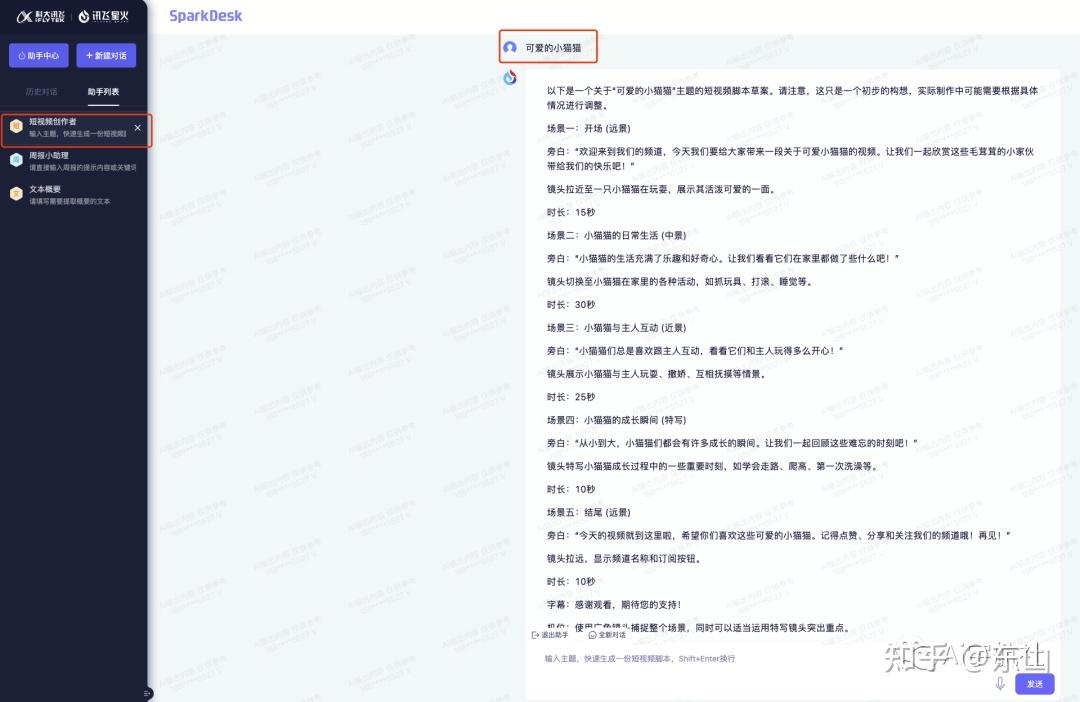Click the microphone icon near the input box
1080x702 pixels.
pyautogui.click(x=1000, y=683)
